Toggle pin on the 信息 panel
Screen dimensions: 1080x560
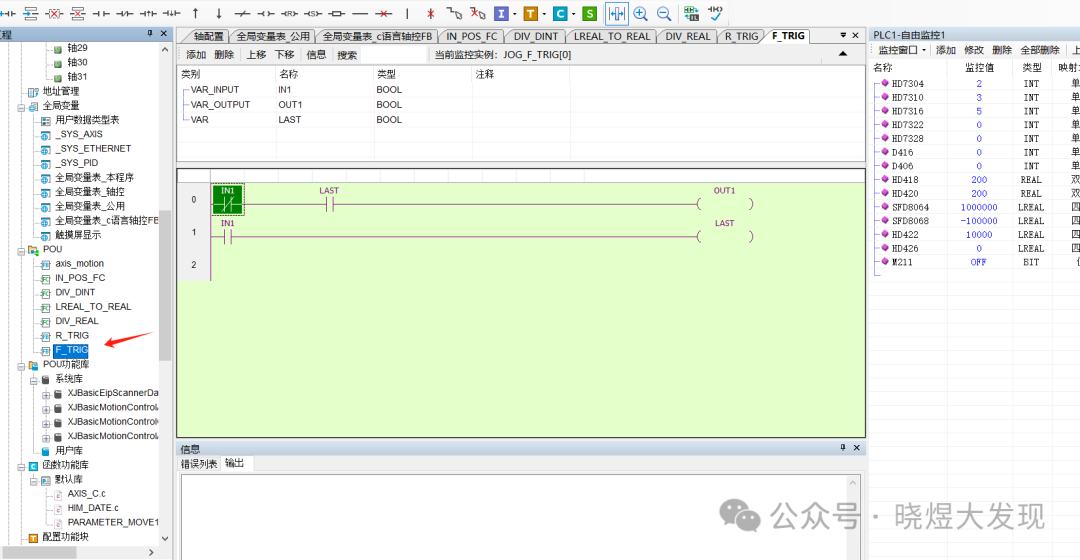(842, 448)
